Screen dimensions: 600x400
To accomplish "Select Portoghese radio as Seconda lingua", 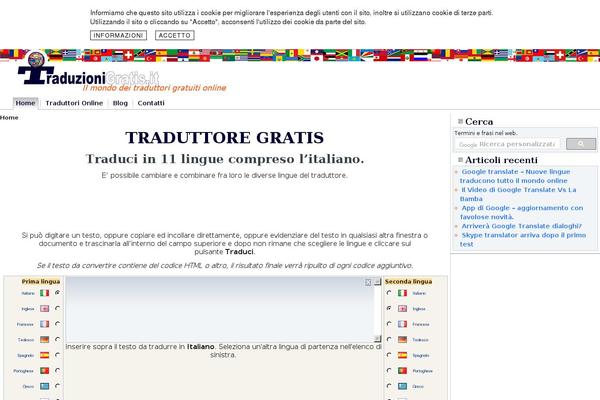I will (x=389, y=370).
